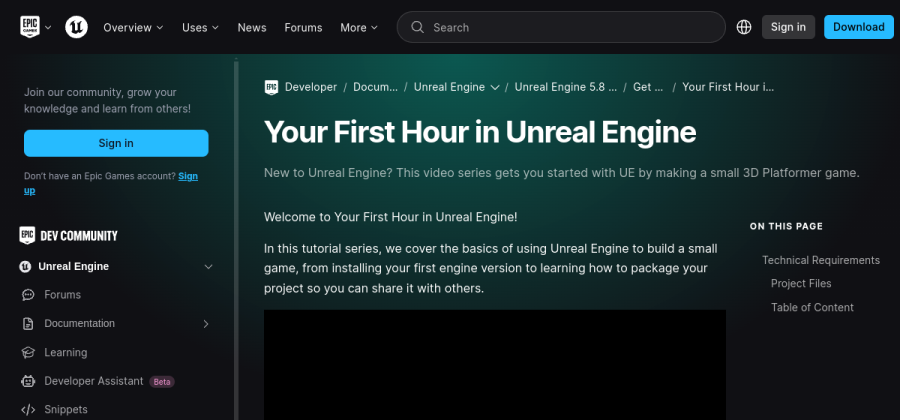
Task: Open Developer Assistant in sidebar
Action: click(x=94, y=381)
